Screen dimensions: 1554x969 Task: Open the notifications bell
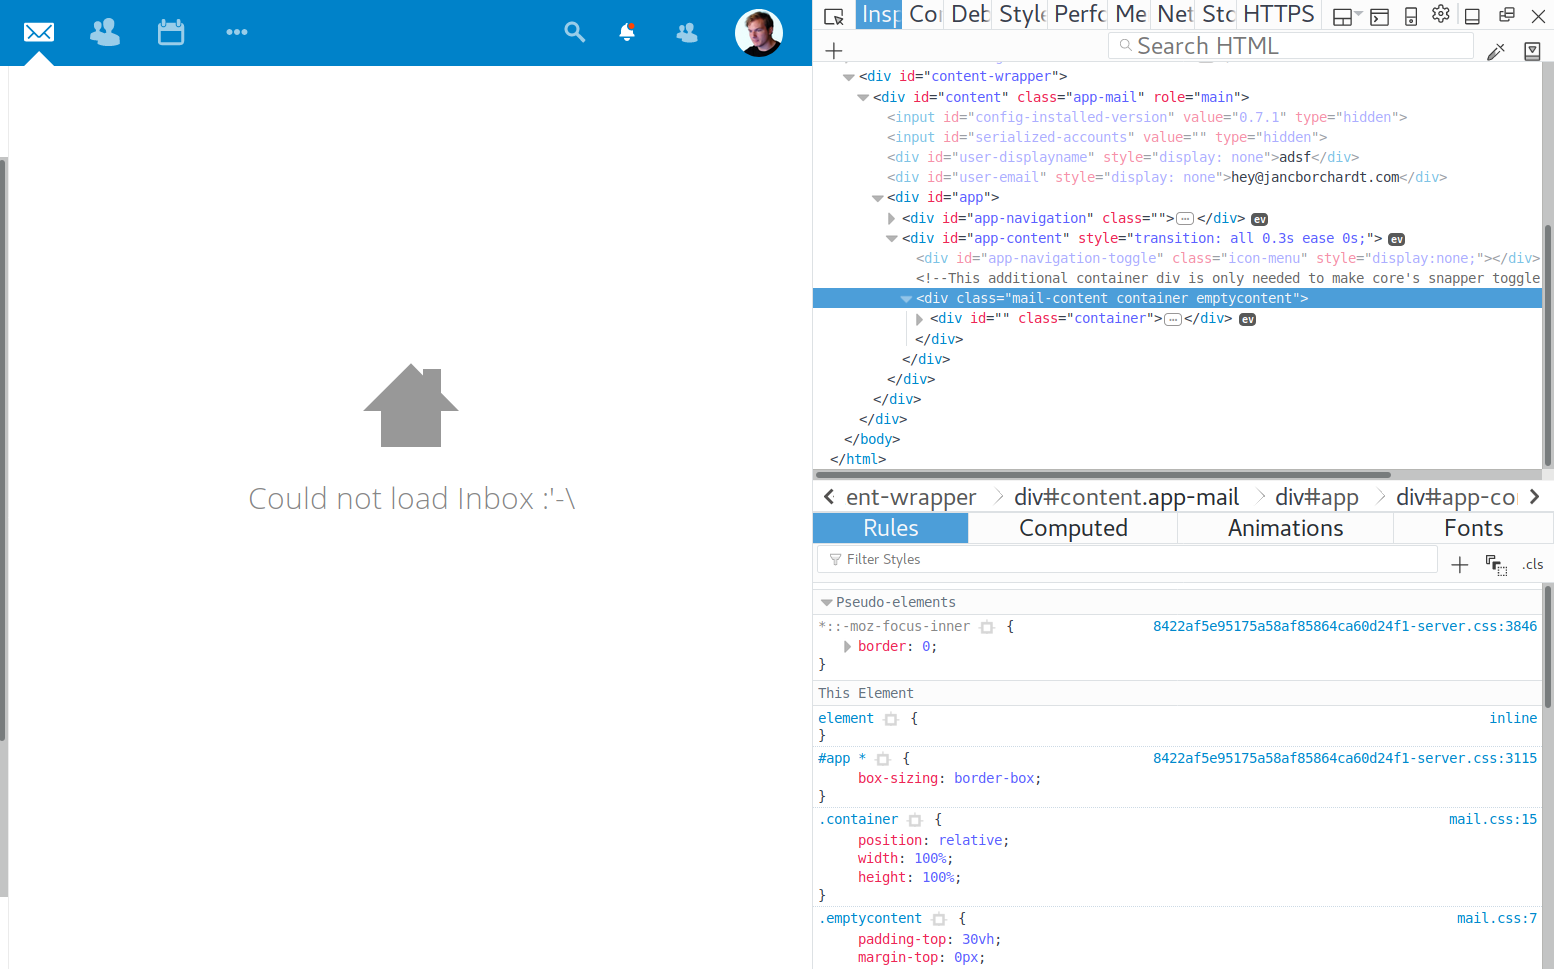pyautogui.click(x=627, y=32)
